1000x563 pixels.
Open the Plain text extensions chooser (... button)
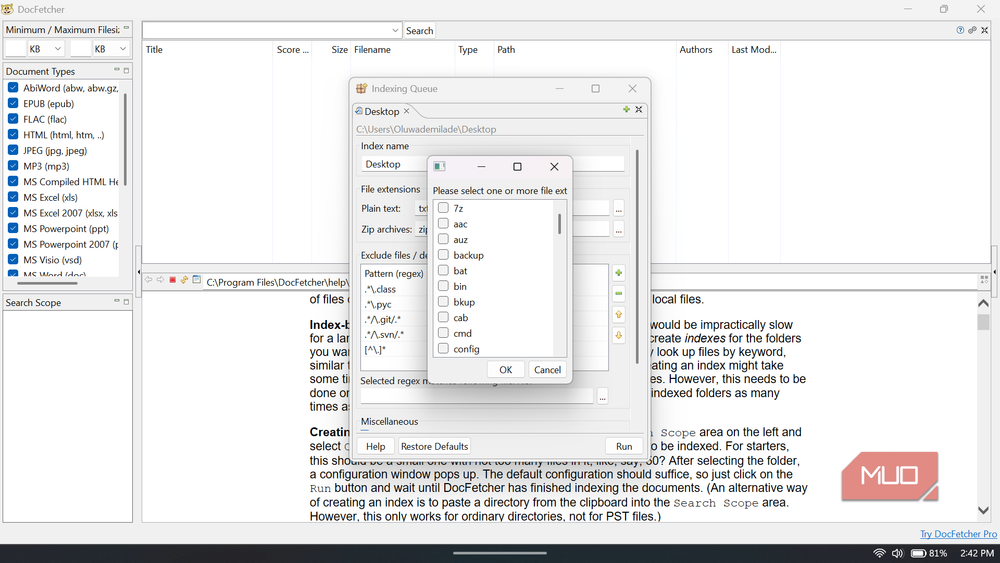point(619,208)
